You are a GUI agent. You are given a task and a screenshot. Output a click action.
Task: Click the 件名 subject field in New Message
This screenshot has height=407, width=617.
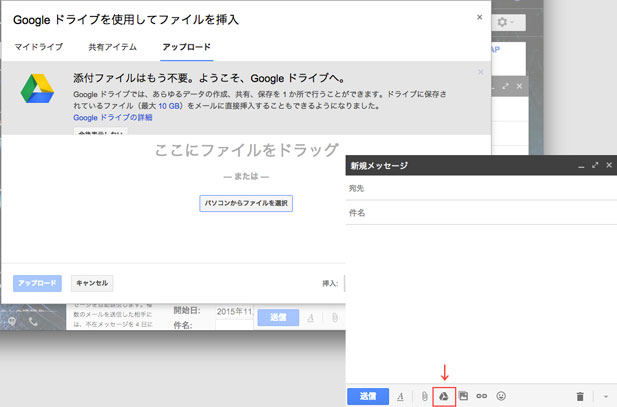[x=481, y=213]
